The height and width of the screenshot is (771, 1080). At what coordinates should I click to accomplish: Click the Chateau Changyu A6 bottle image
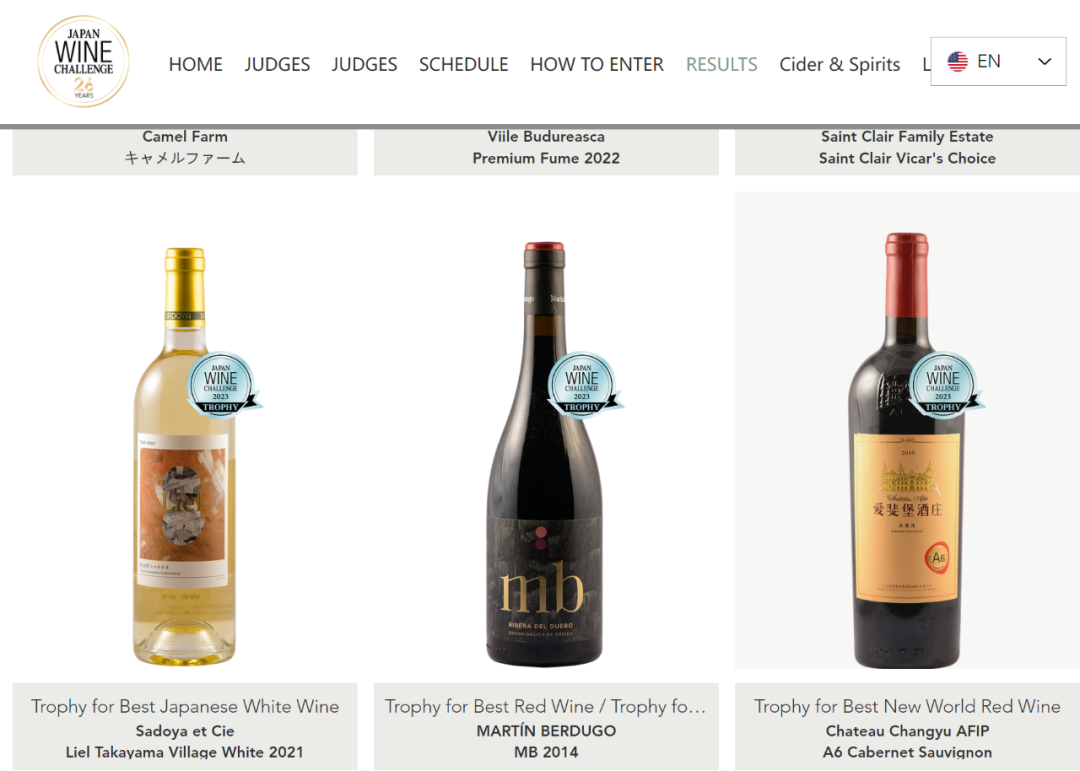click(905, 450)
